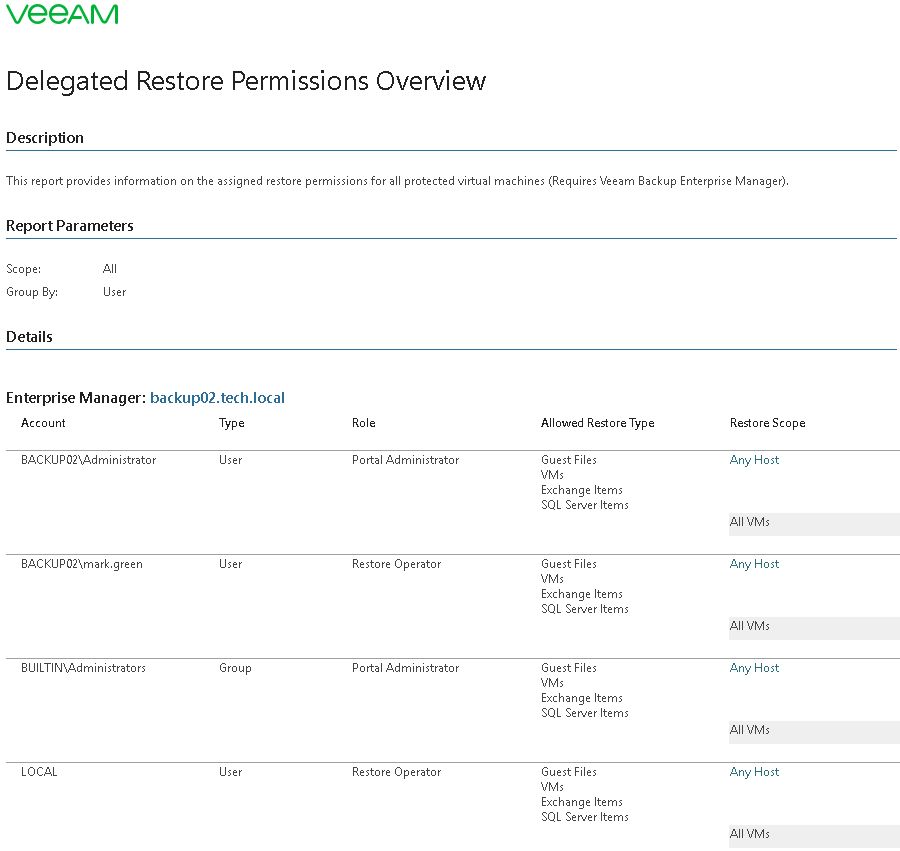Image resolution: width=900 pixels, height=851 pixels.
Task: Click the Scope value All
Action: click(110, 269)
